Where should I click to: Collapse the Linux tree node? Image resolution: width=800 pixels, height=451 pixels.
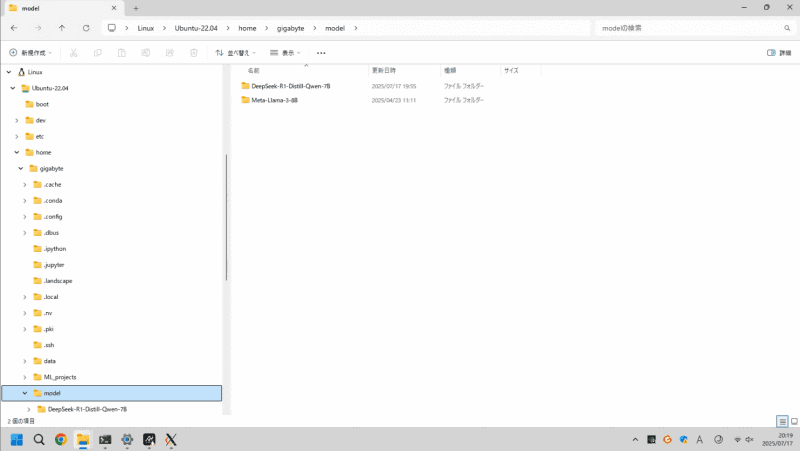9,72
